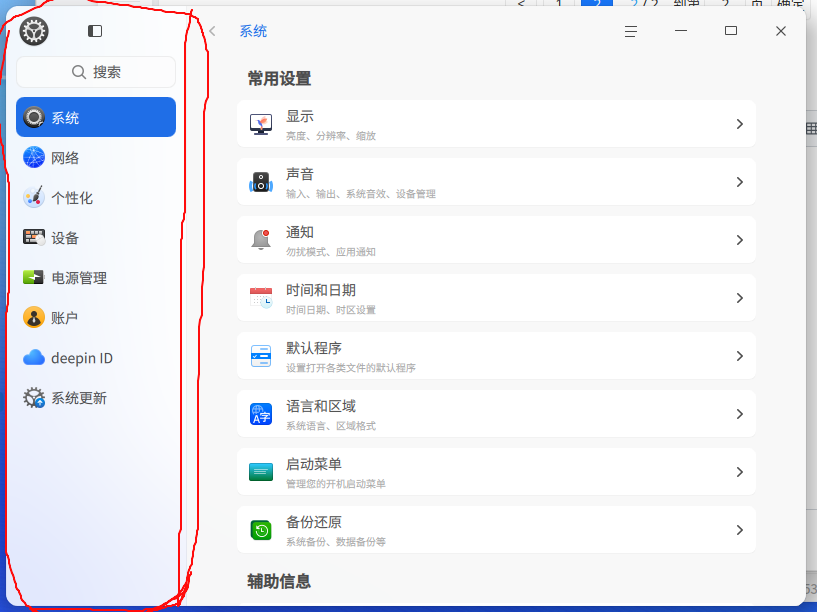The height and width of the screenshot is (612, 817).
Task: Expand the 时间和日期 row chevron
Action: (x=740, y=298)
